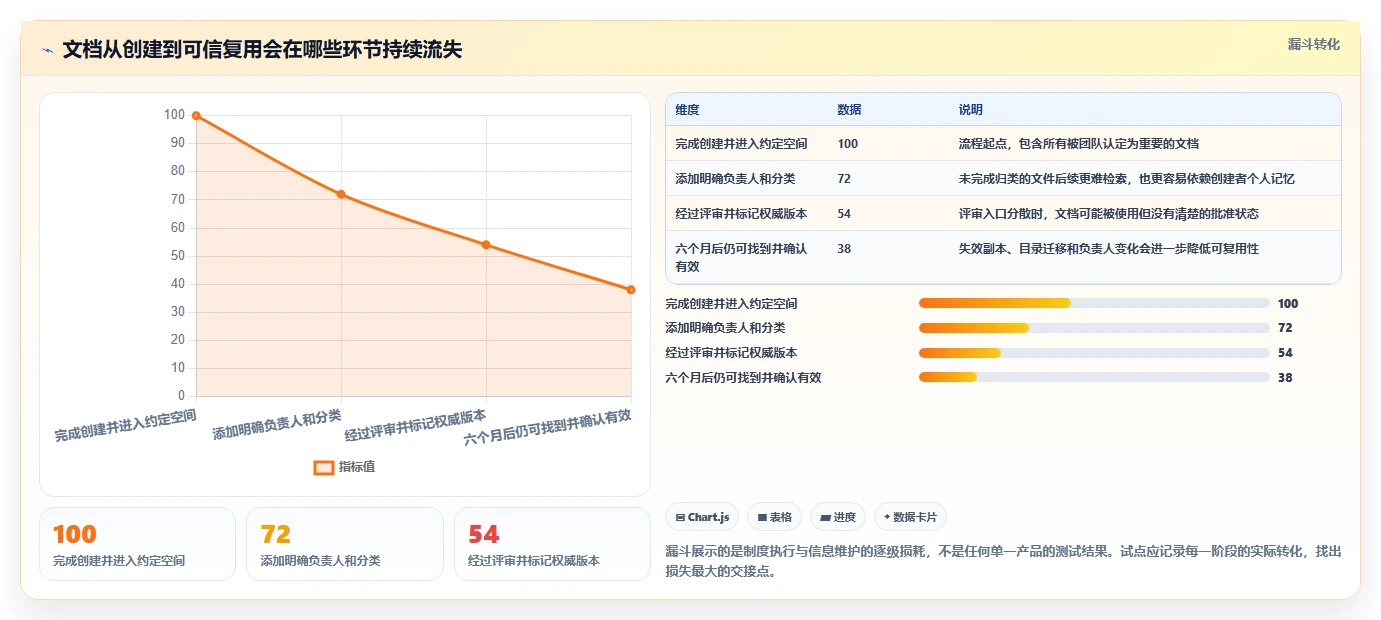Click the chart x-axis label 完成创建并进入约定空间
Viewport: 1381px width, 620px height.
pyautogui.click(x=125, y=425)
